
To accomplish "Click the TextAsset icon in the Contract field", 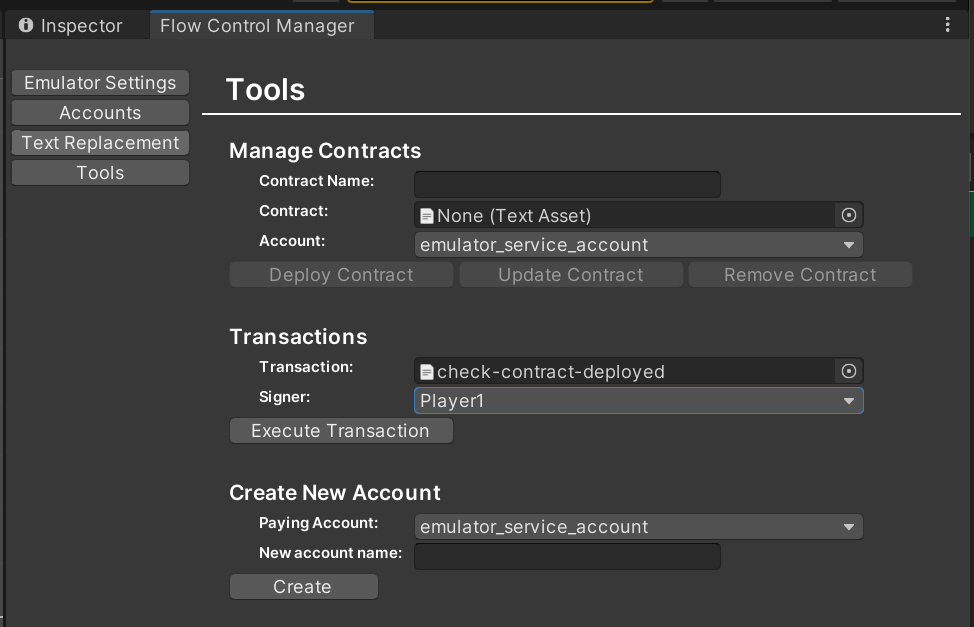I will (x=428, y=214).
